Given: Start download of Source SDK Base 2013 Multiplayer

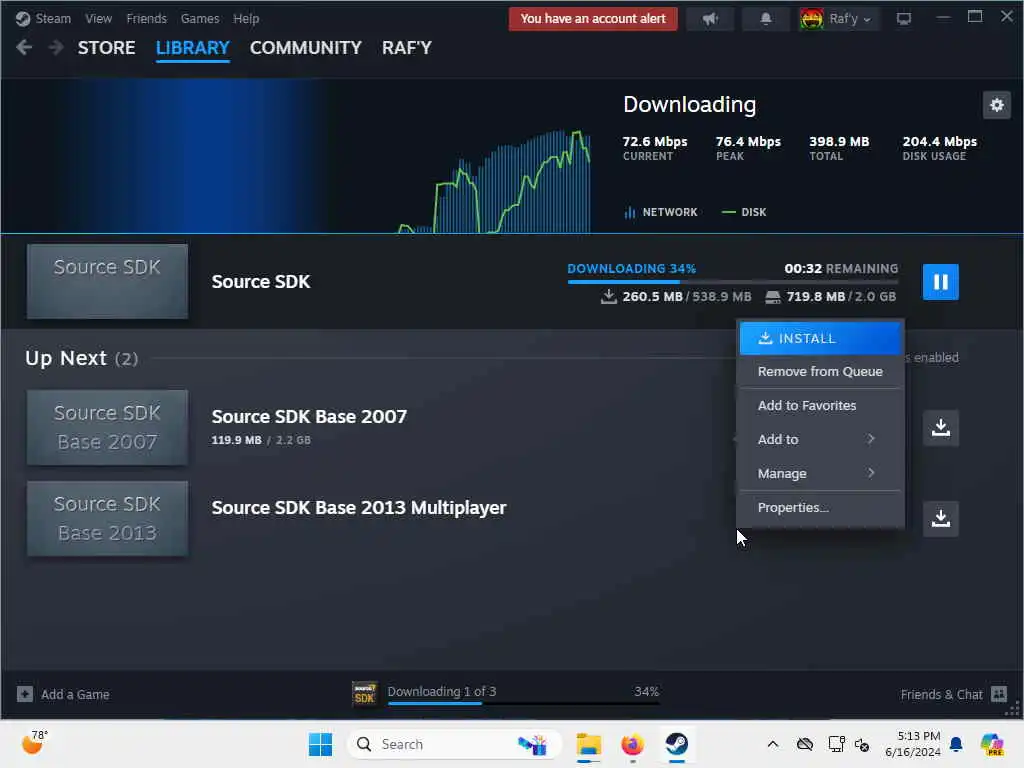Looking at the screenshot, I should pyautogui.click(x=940, y=519).
